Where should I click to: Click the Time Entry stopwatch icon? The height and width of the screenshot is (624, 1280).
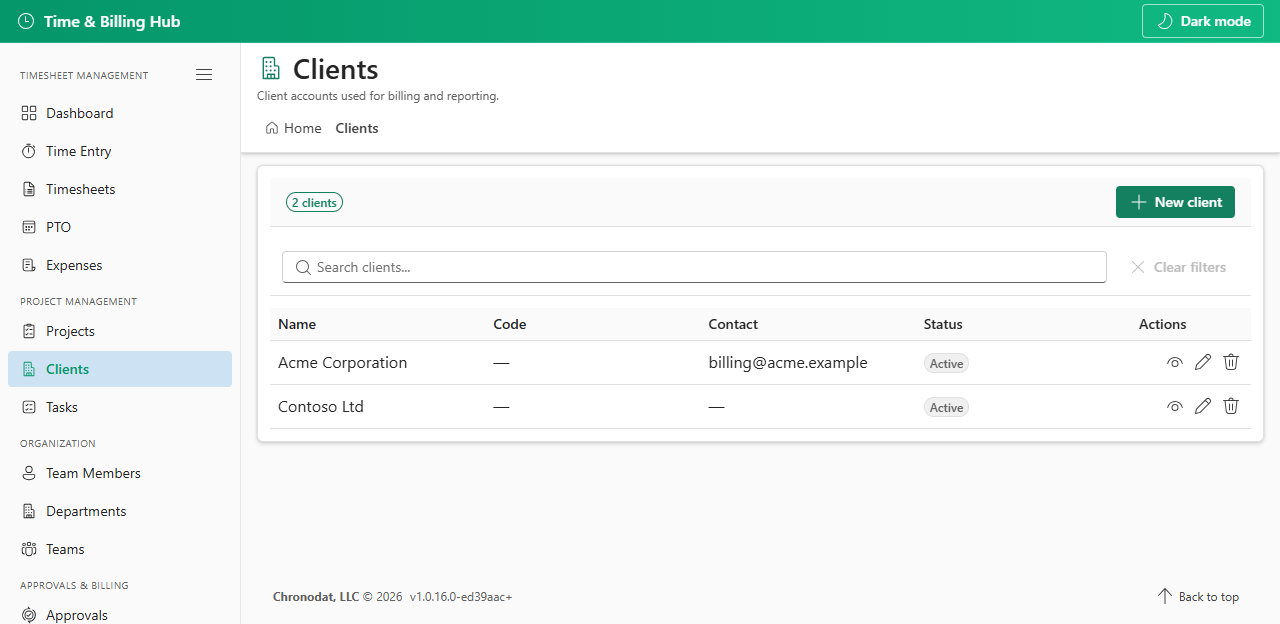[x=29, y=151]
